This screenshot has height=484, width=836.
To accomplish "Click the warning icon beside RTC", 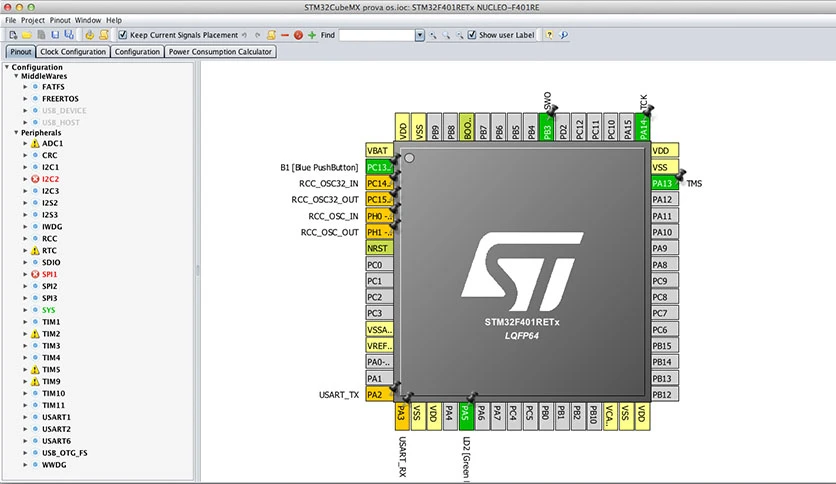I will 35,251.
